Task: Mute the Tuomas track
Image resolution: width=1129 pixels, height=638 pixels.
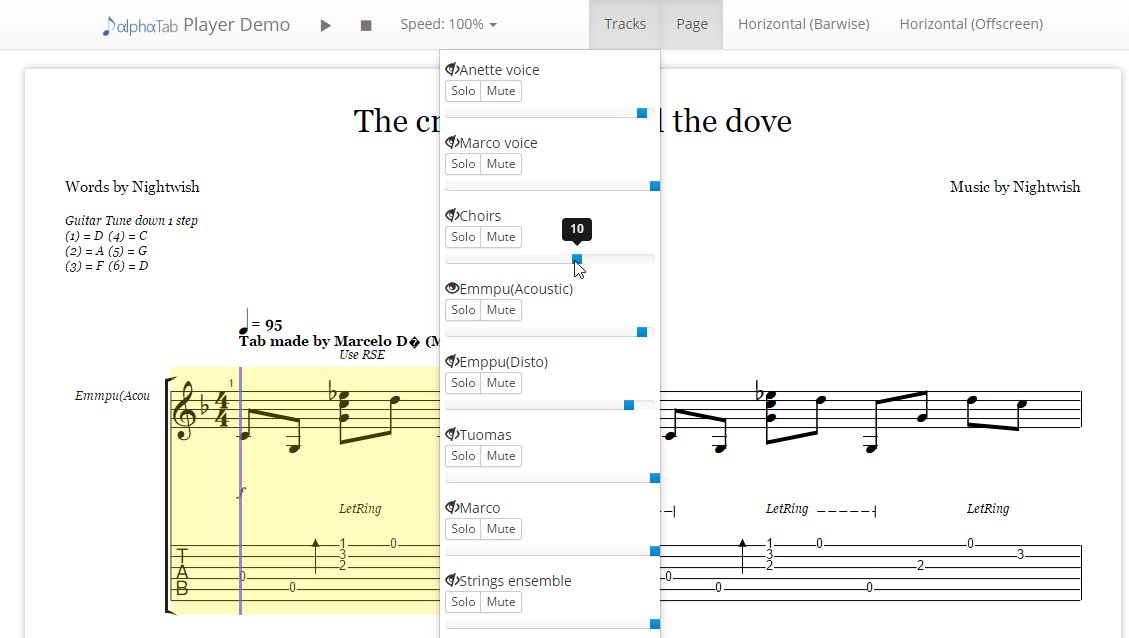Action: tap(501, 456)
